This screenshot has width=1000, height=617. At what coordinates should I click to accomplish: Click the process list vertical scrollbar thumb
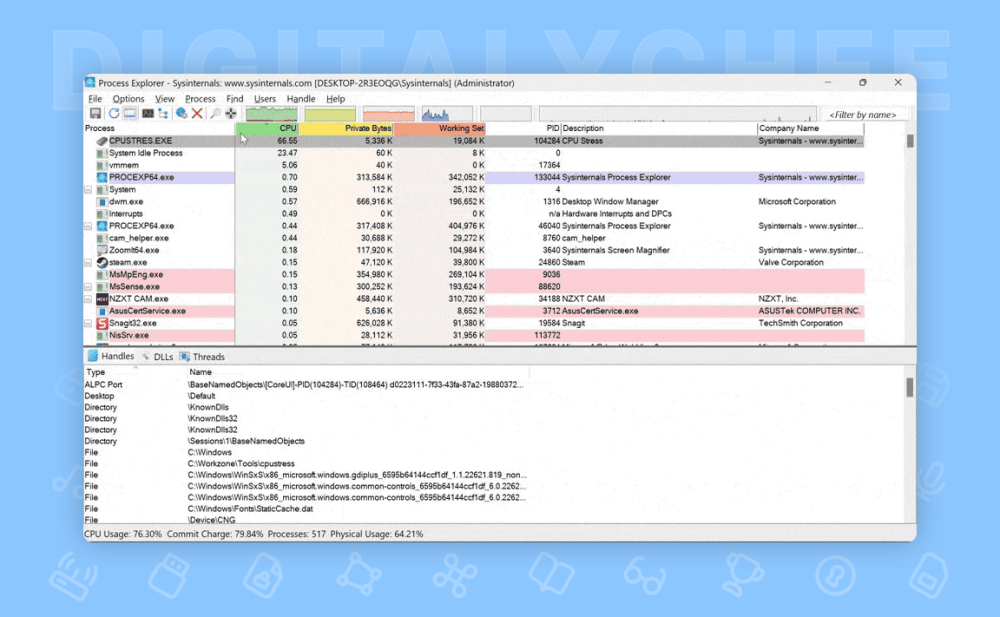coord(910,141)
